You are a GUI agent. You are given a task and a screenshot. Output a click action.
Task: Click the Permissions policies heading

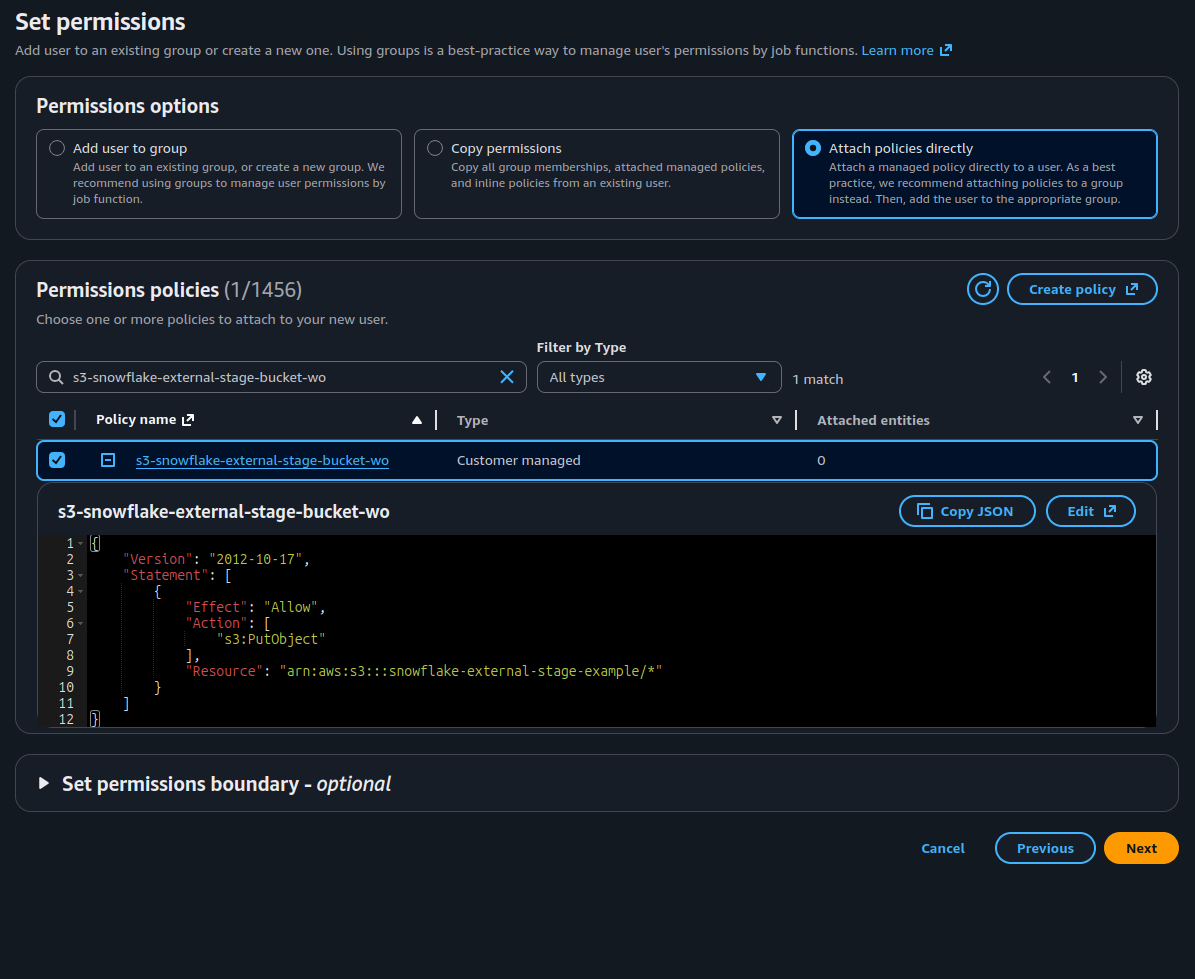[169, 290]
